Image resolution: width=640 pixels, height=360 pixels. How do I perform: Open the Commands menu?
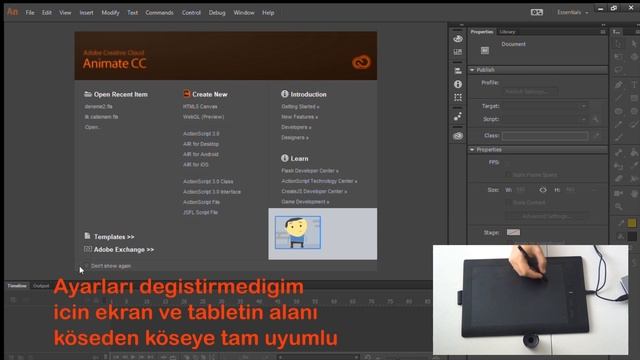[x=159, y=13]
